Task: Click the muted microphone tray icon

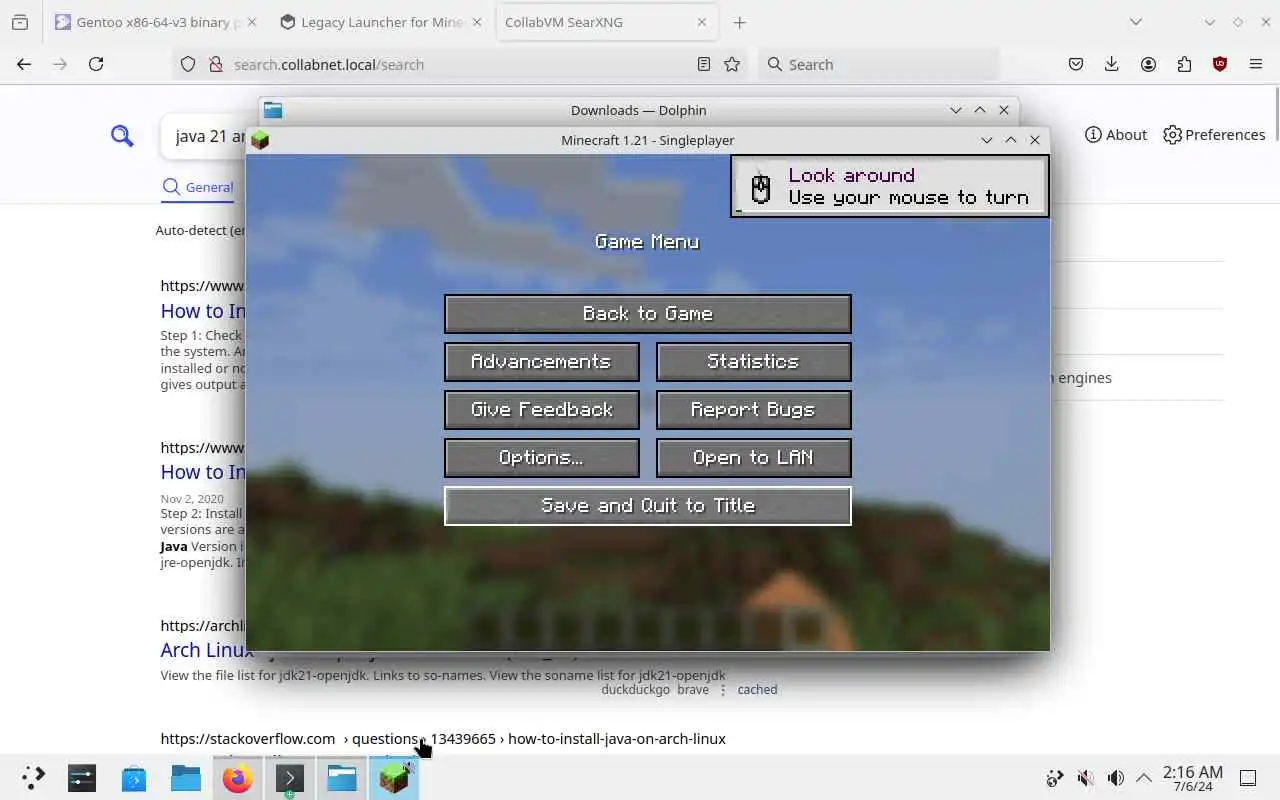Action: pos(1085,778)
